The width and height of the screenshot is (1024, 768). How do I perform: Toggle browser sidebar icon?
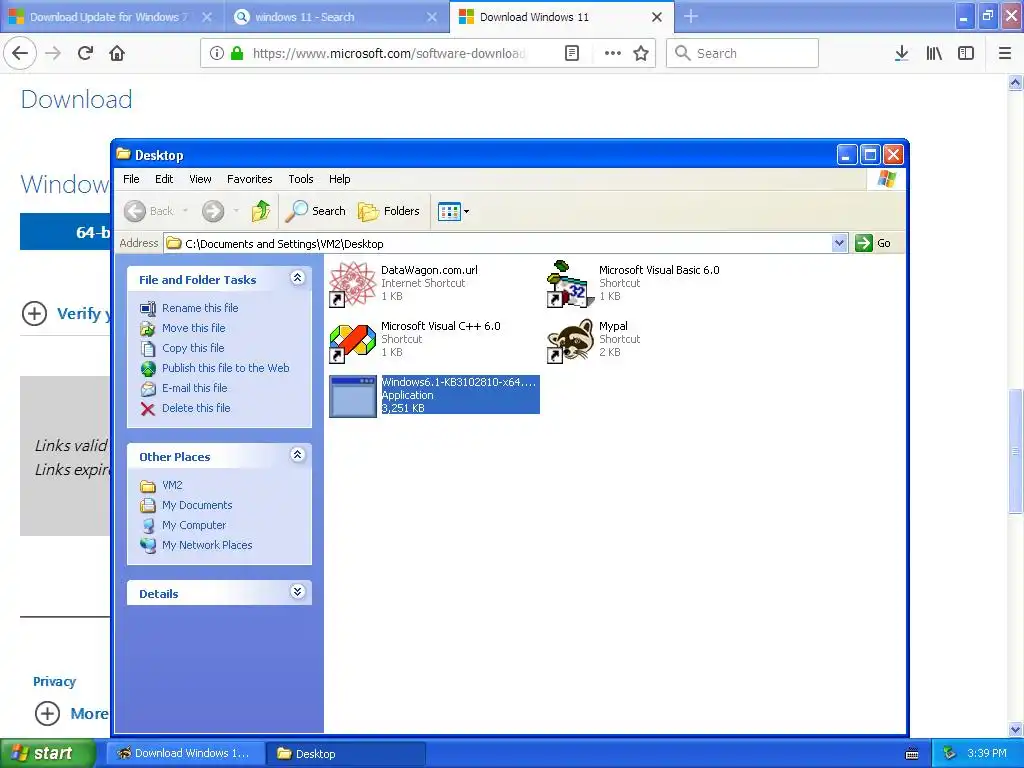pos(966,53)
